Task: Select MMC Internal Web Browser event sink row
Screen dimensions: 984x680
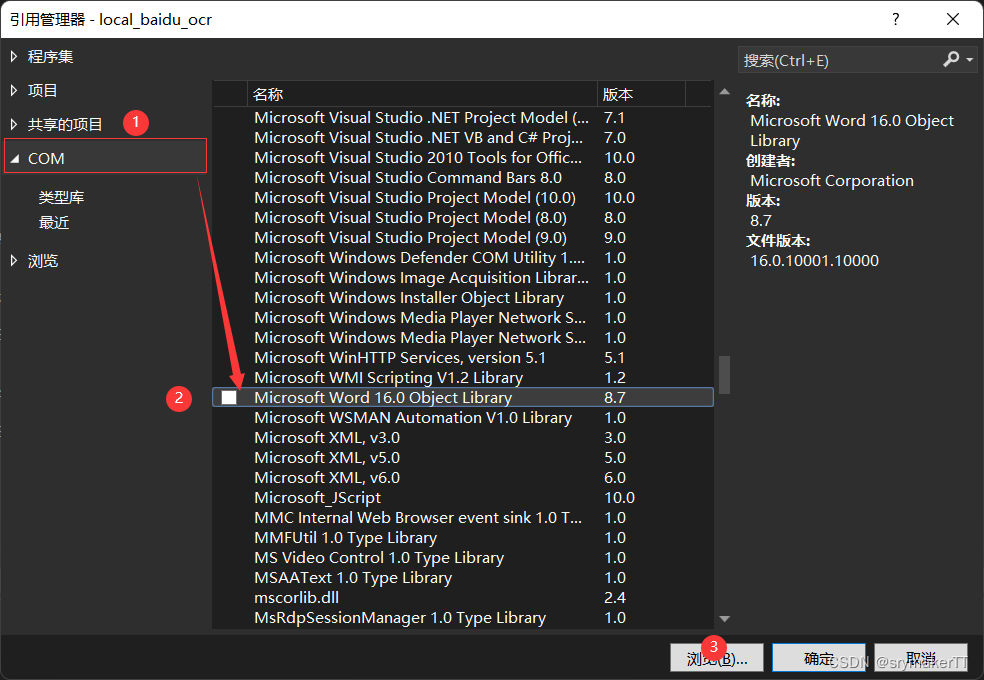Action: (463, 518)
